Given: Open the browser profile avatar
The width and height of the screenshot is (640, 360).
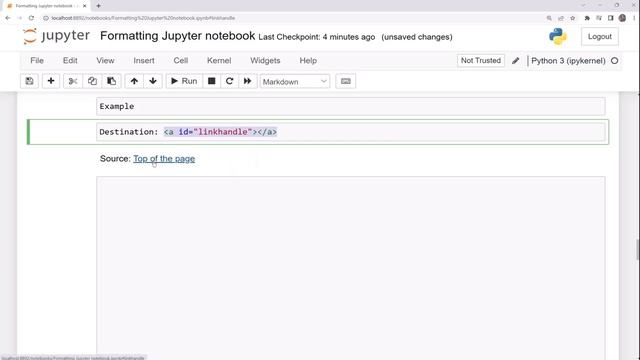Looking at the screenshot, I should pyautogui.click(x=622, y=18).
